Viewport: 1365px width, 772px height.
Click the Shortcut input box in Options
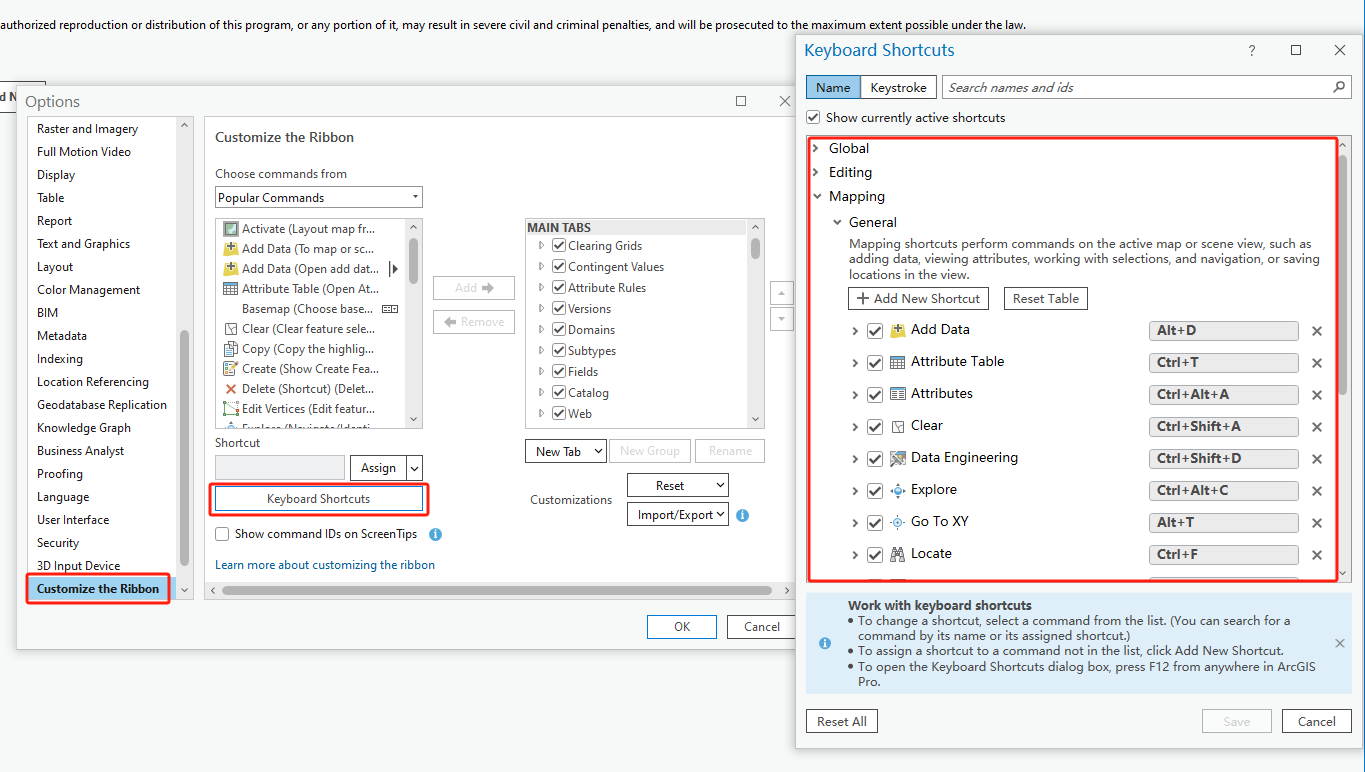280,467
